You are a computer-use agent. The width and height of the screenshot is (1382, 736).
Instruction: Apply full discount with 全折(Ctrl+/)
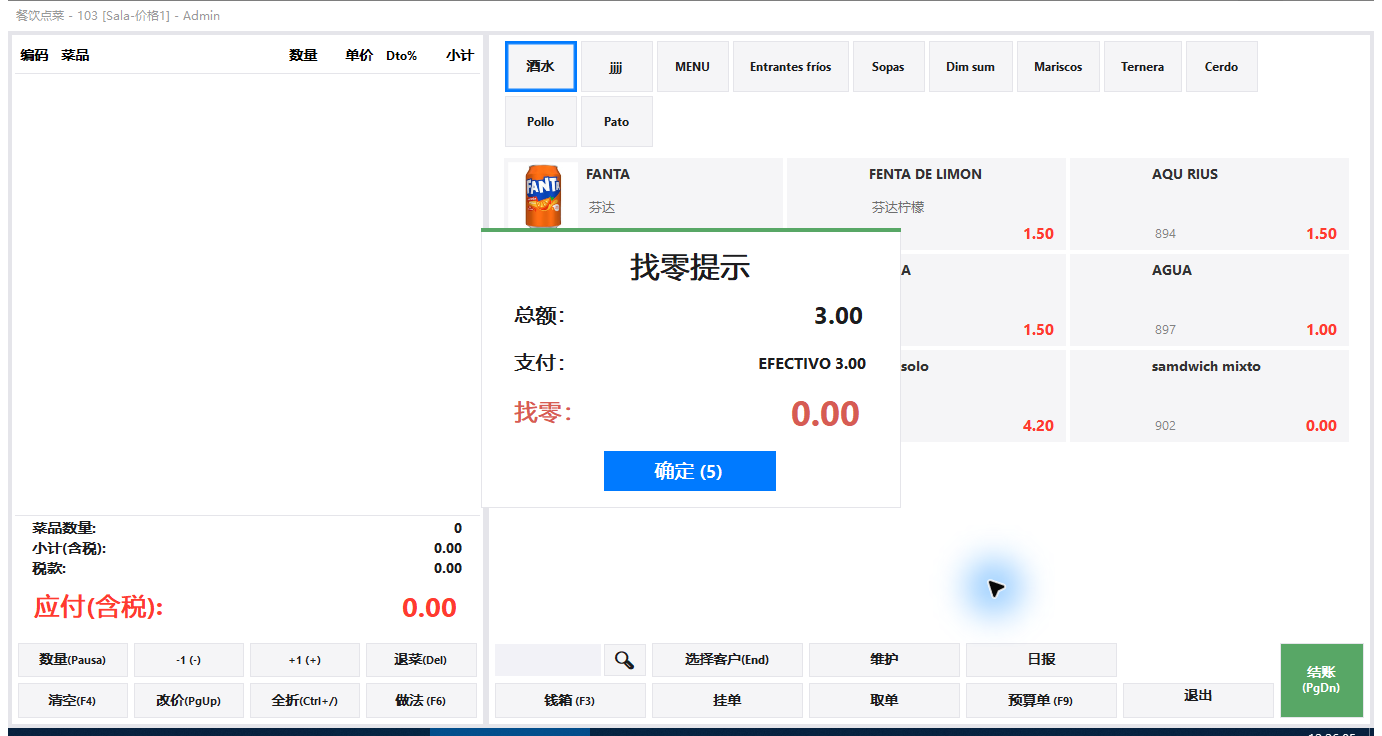[x=305, y=701]
